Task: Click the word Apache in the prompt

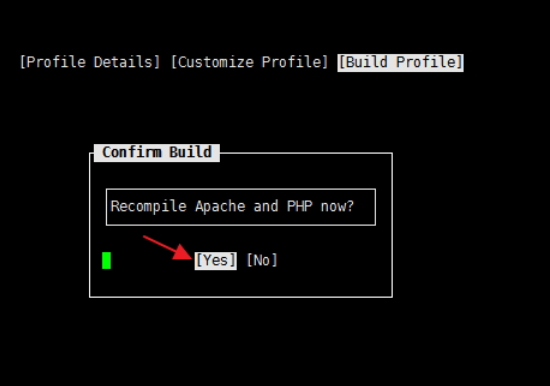Action: 220,206
